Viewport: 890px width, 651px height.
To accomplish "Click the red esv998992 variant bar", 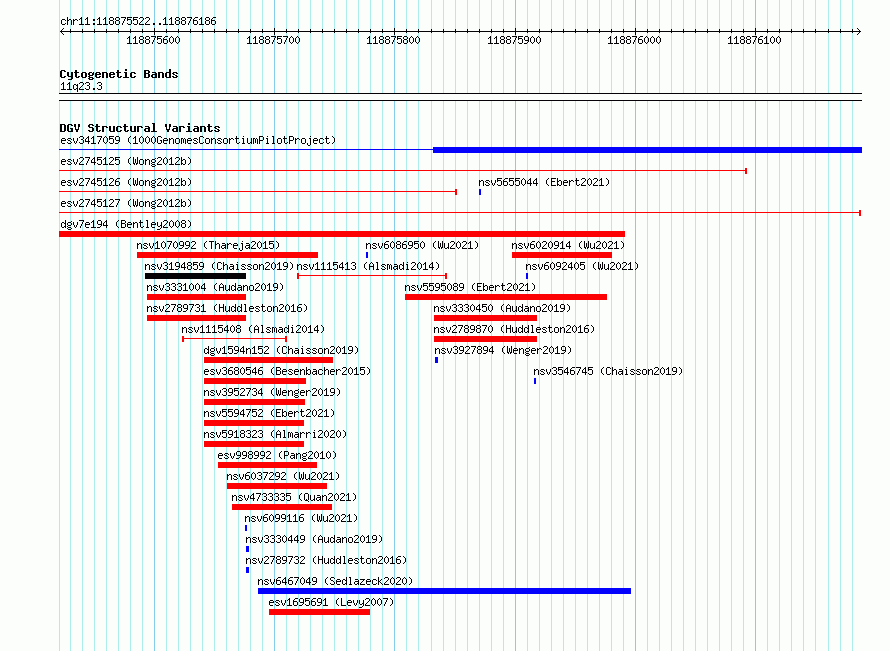I will 267,465.
